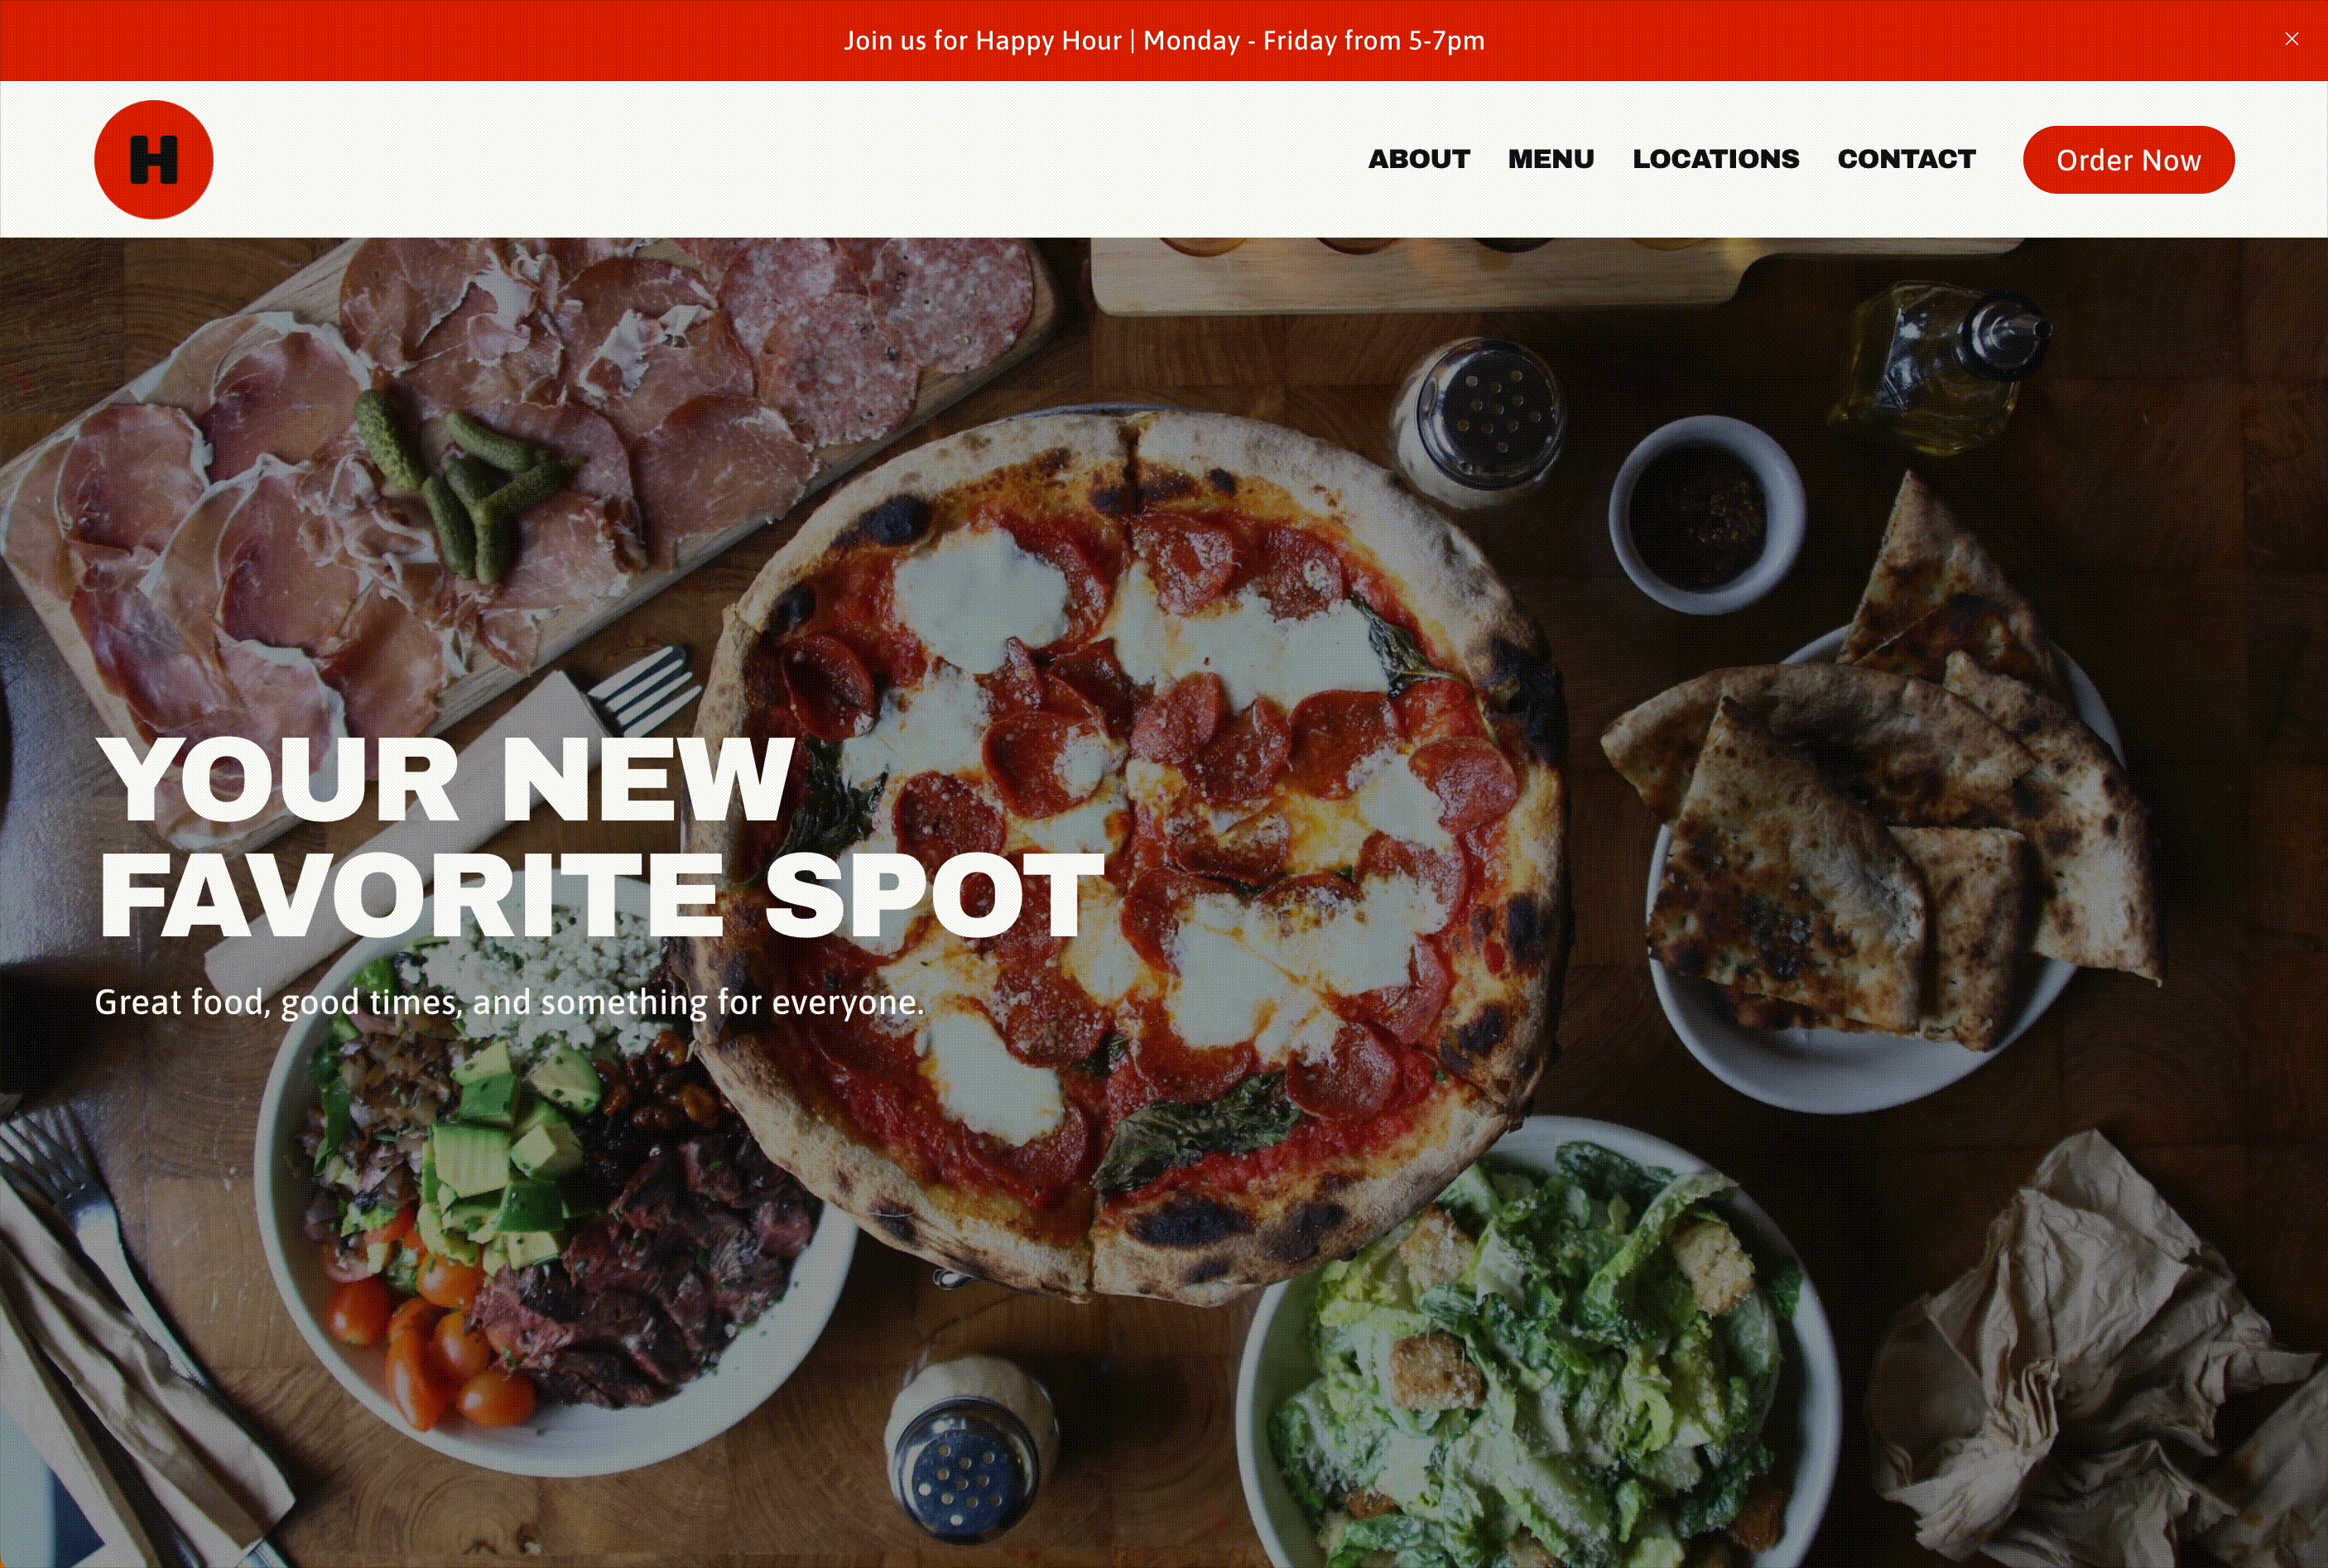The image size is (2328, 1568).
Task: Click the Order Now button
Action: coord(2128,160)
